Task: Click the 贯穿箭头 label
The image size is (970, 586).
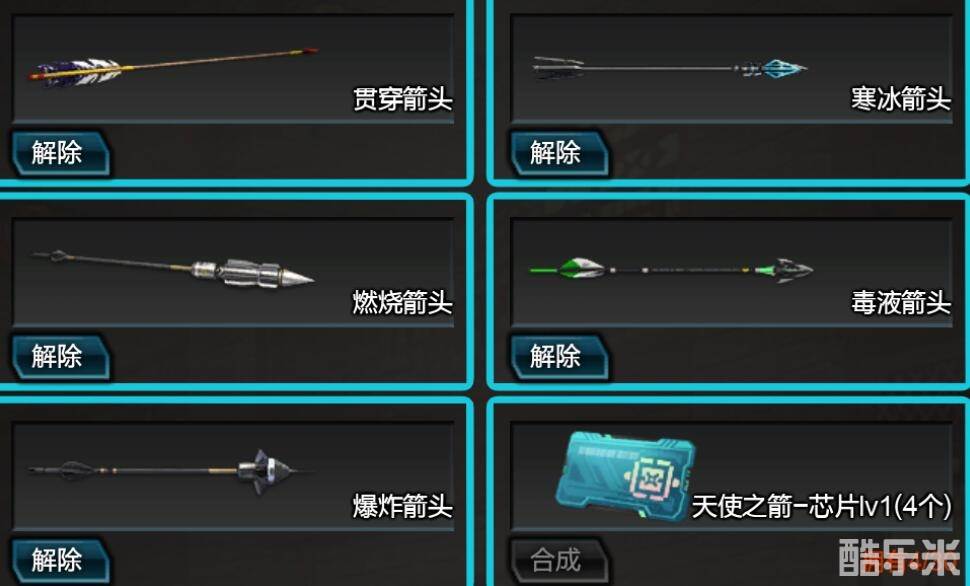Action: (403, 99)
